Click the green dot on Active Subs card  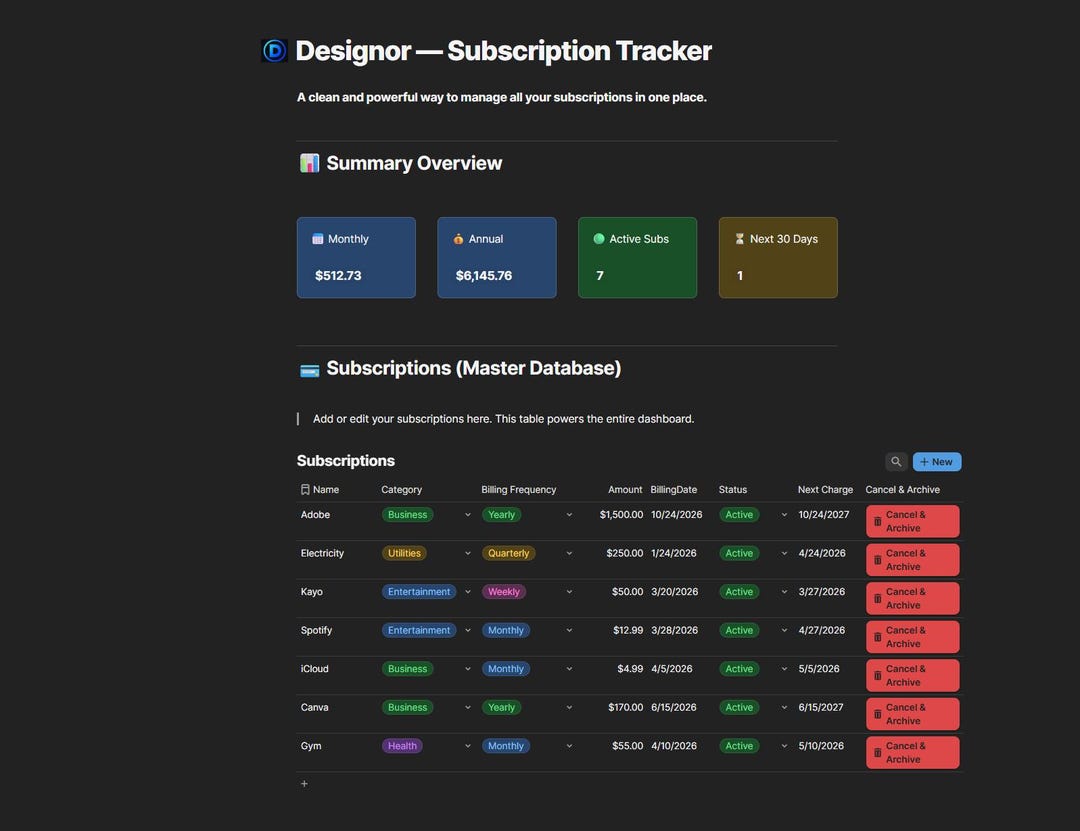tap(599, 239)
